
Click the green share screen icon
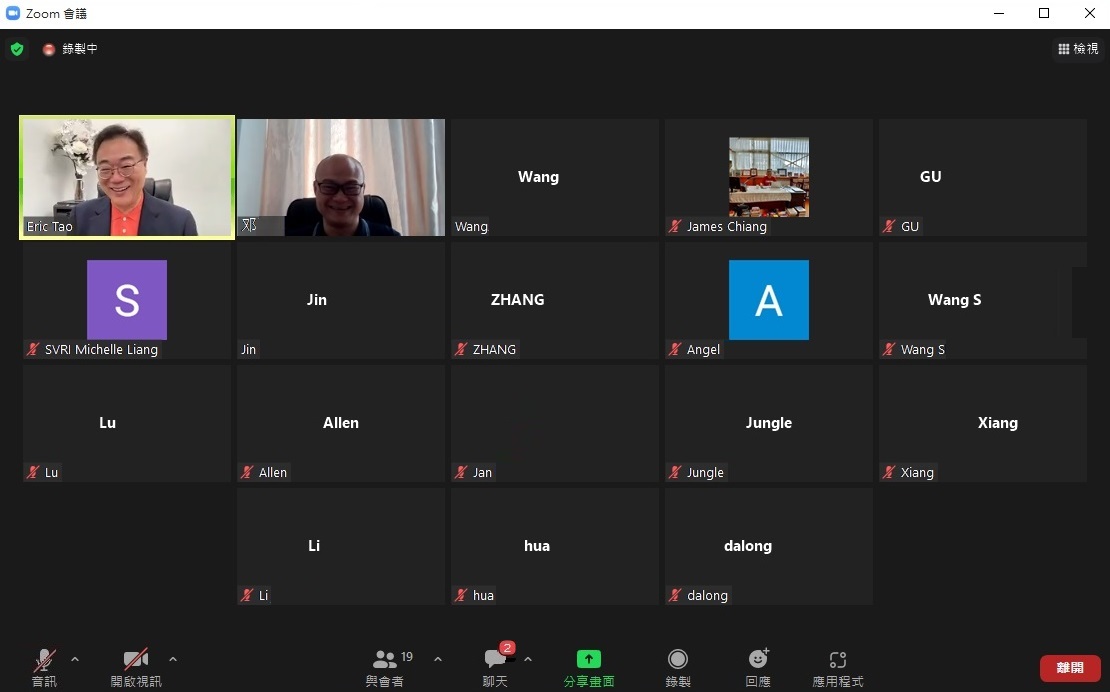(589, 659)
